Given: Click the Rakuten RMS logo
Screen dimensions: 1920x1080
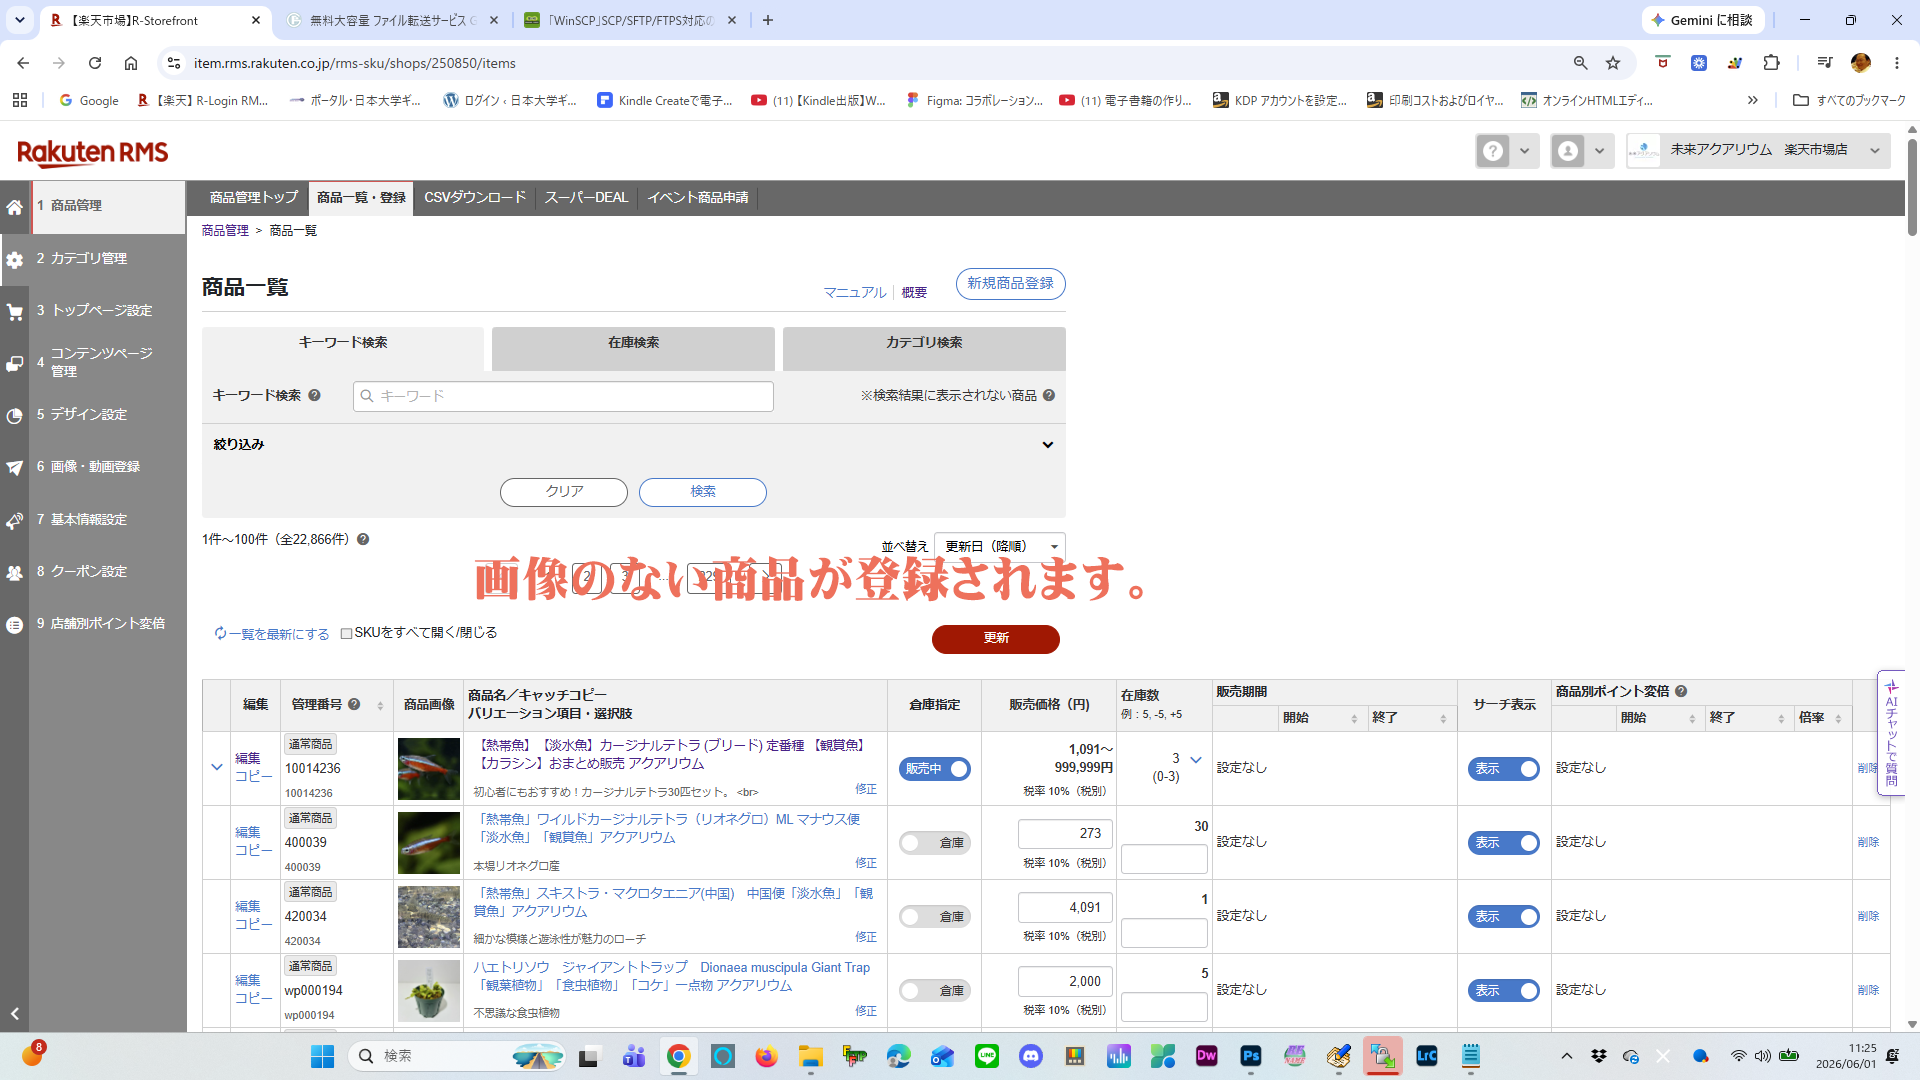Looking at the screenshot, I should (93, 152).
